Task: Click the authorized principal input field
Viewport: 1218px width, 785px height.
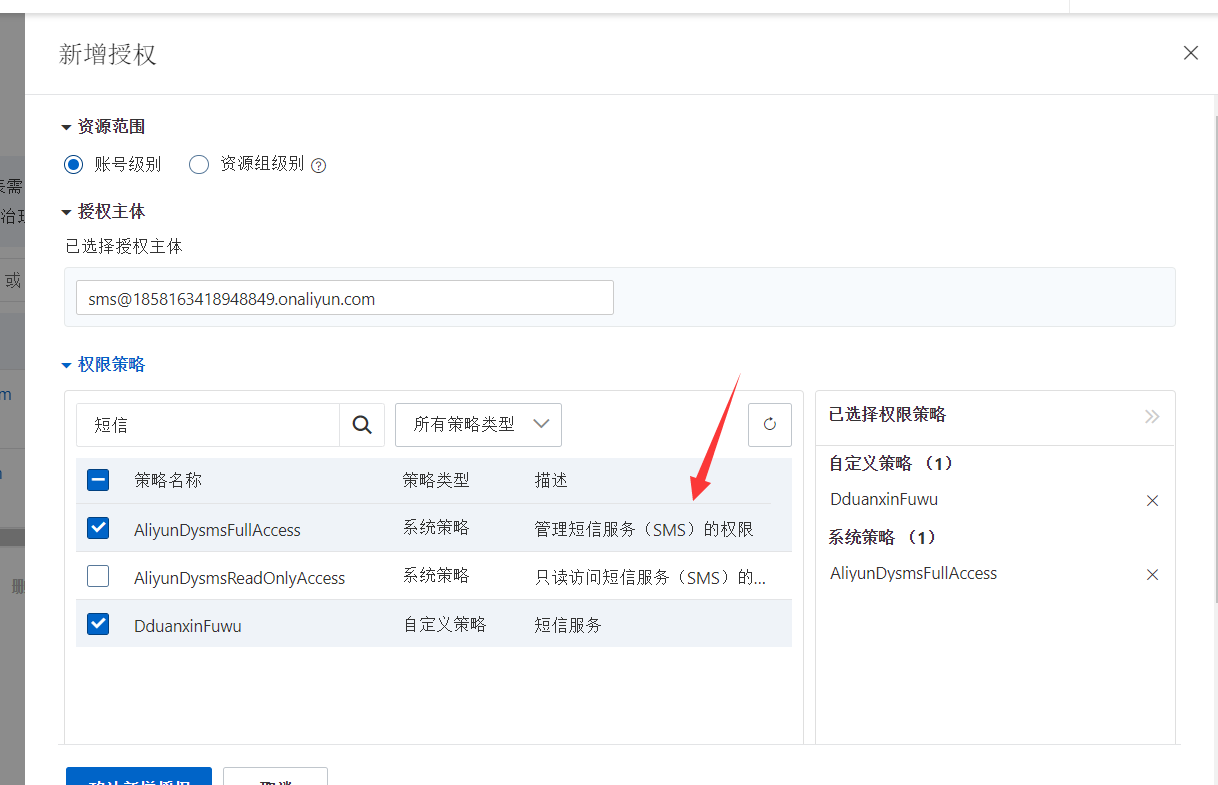Action: [x=344, y=298]
